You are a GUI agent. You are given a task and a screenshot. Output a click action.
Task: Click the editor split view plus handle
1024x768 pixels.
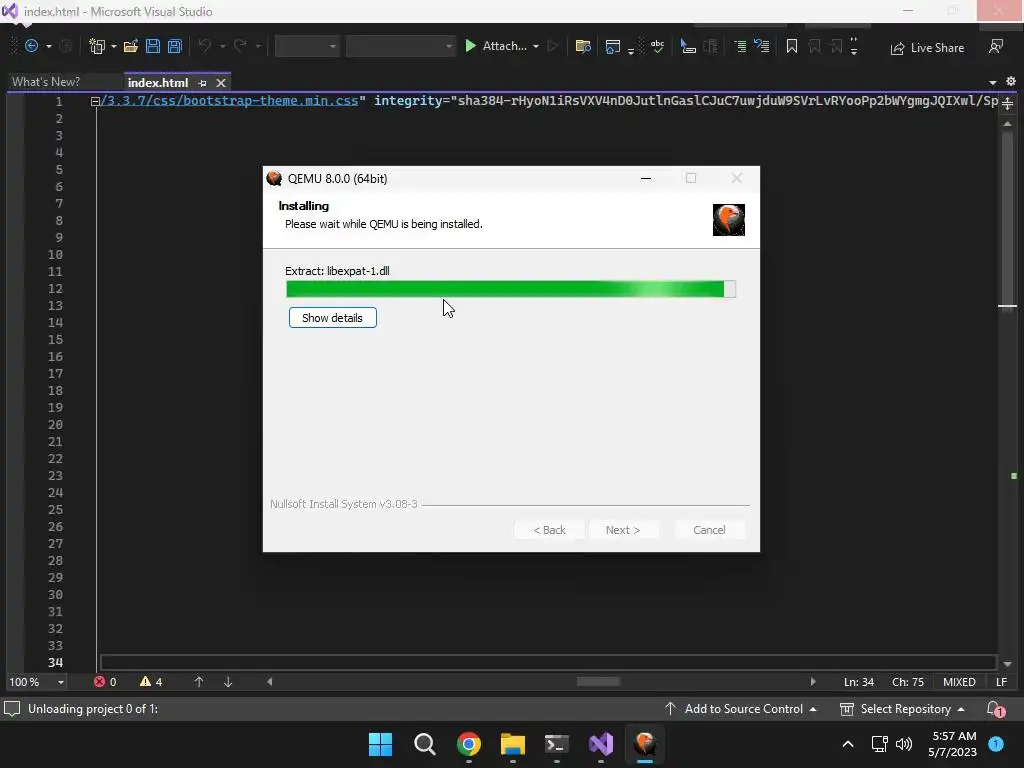(1008, 103)
